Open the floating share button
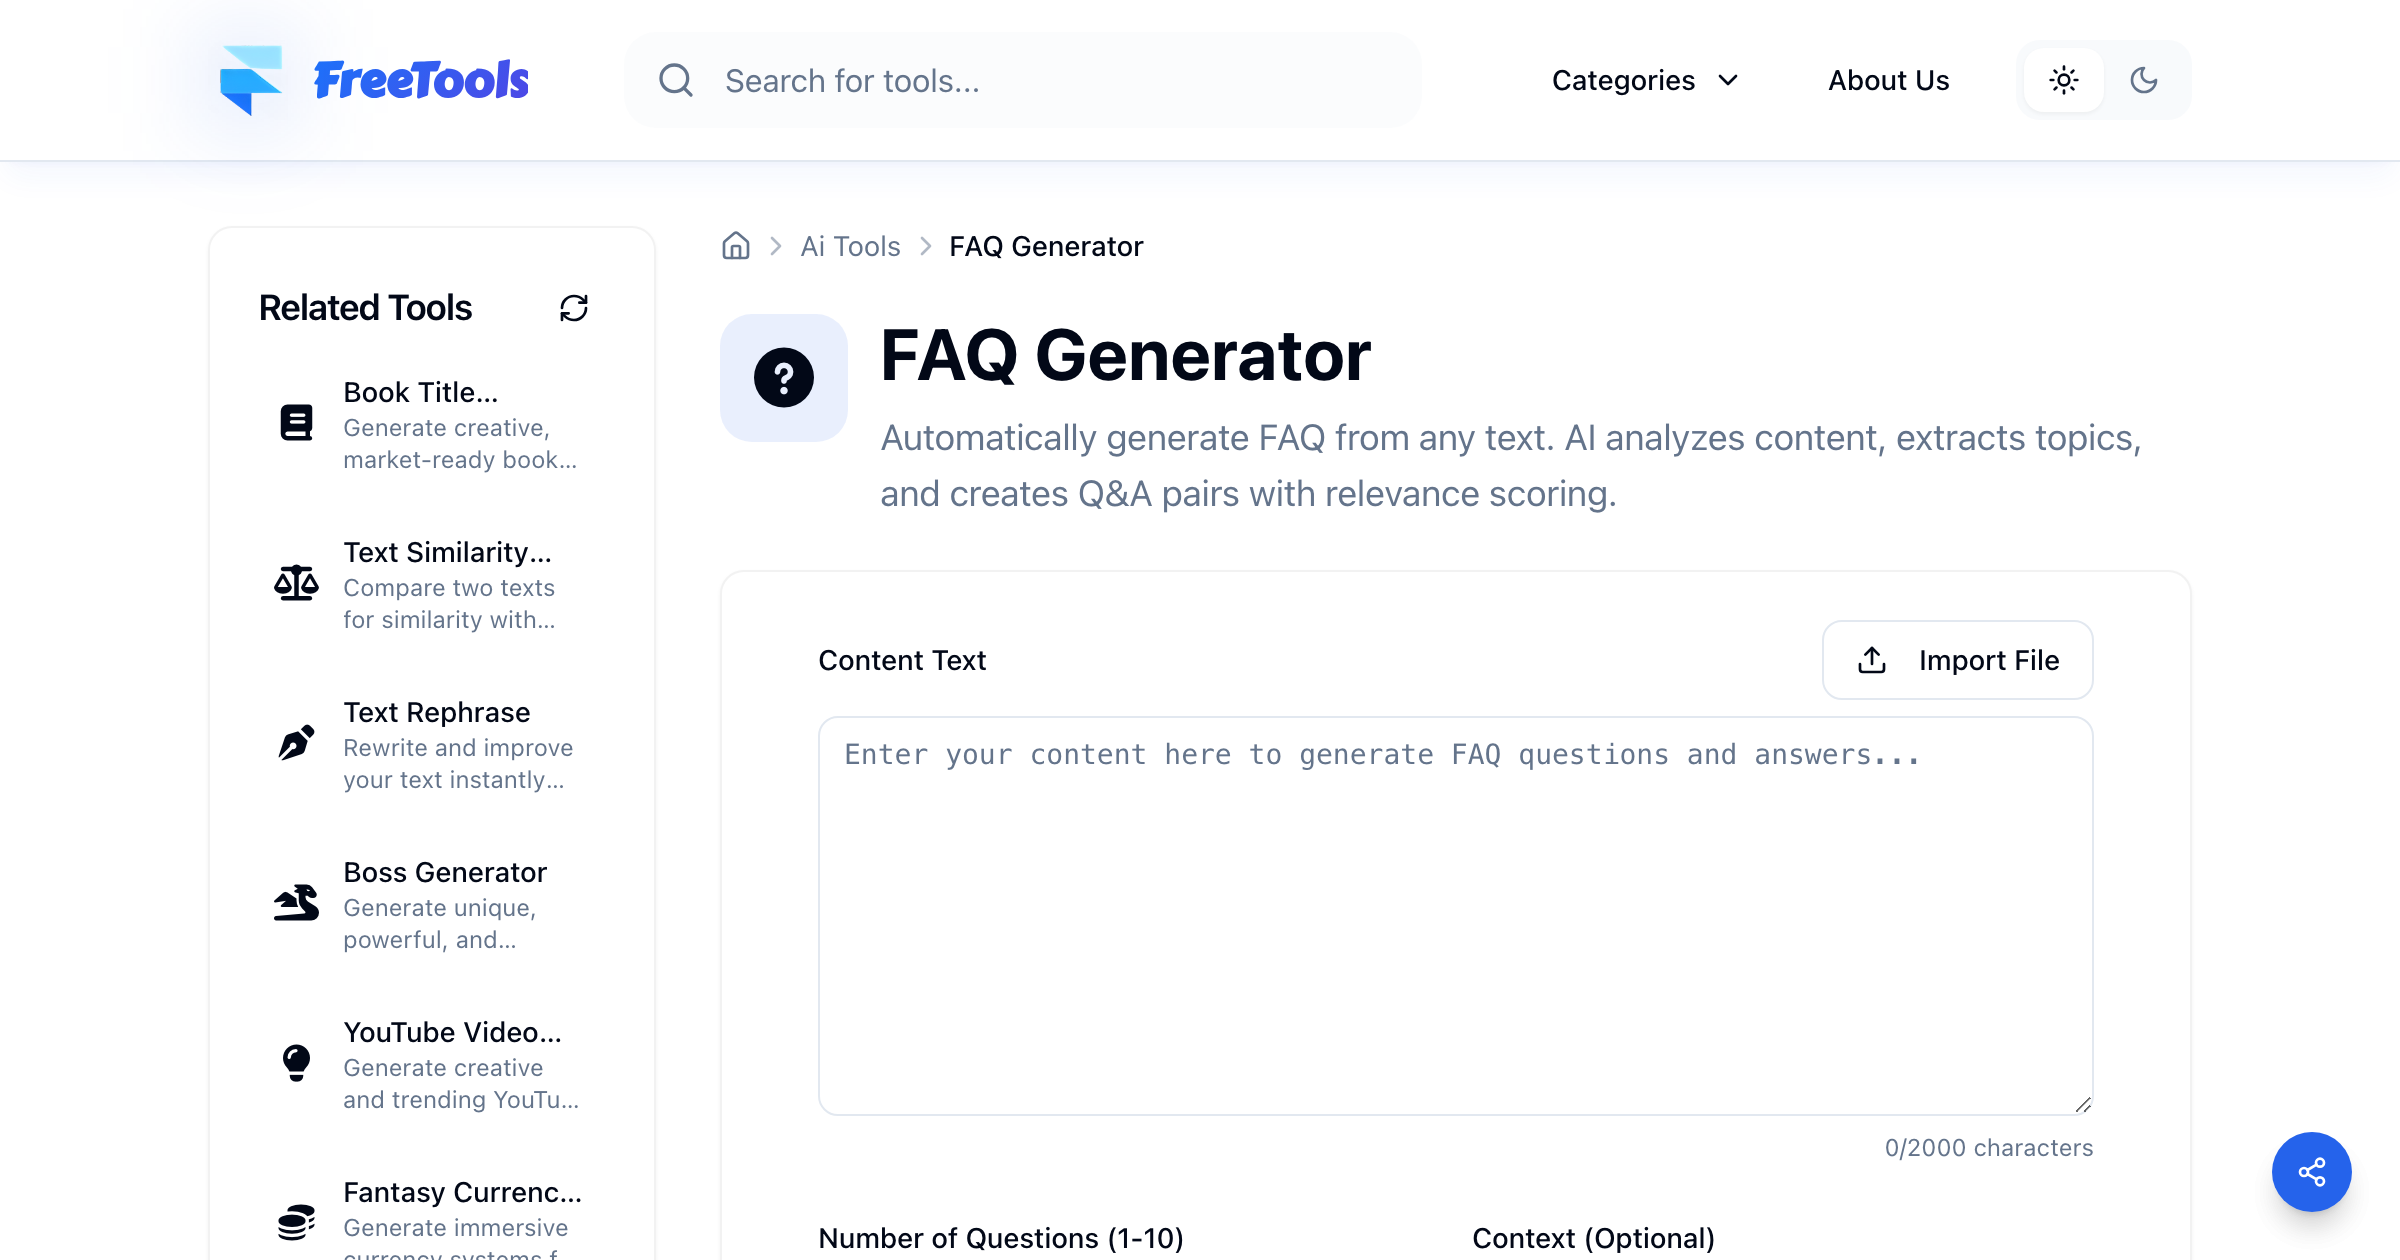The width and height of the screenshot is (2400, 1260). (x=2311, y=1171)
